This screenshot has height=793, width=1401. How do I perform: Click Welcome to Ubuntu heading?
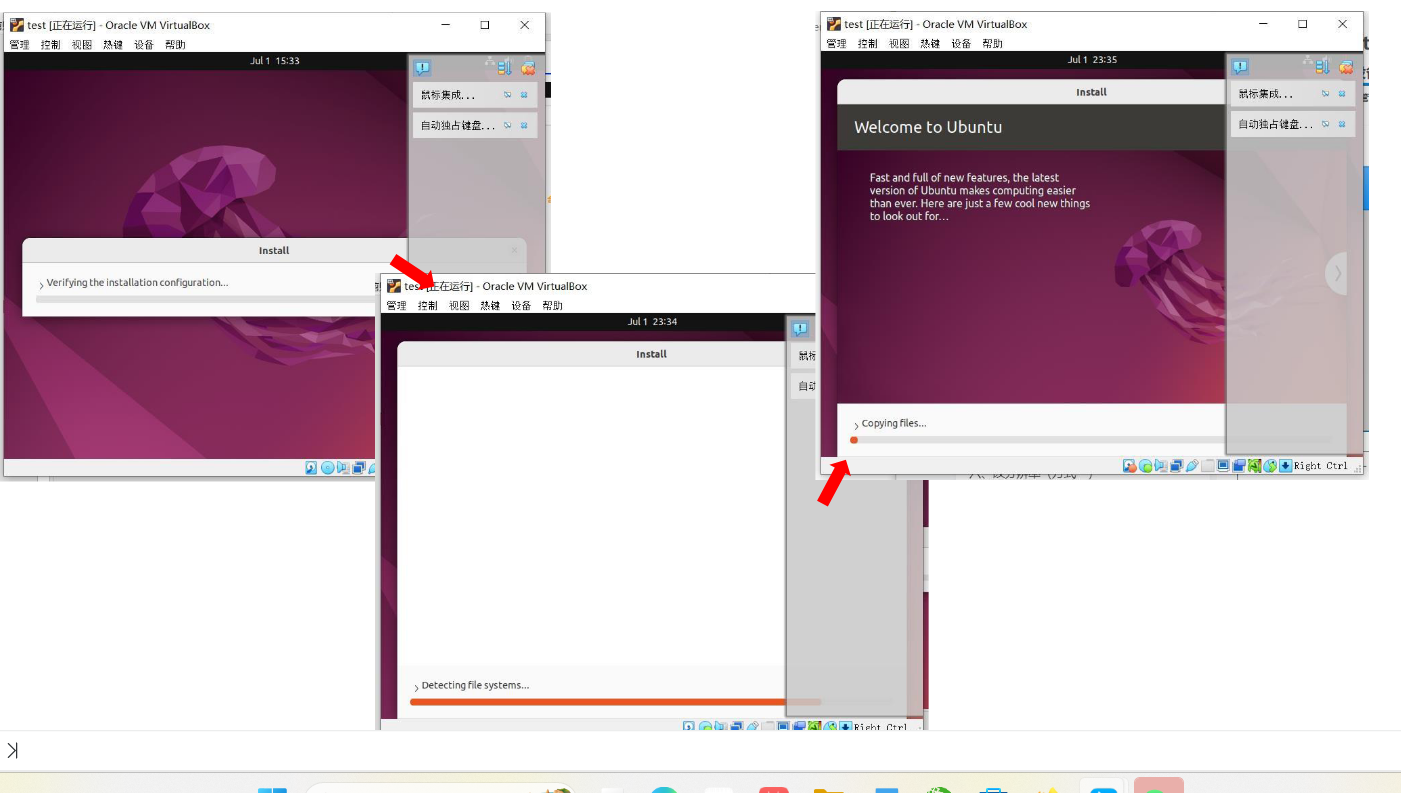928,127
